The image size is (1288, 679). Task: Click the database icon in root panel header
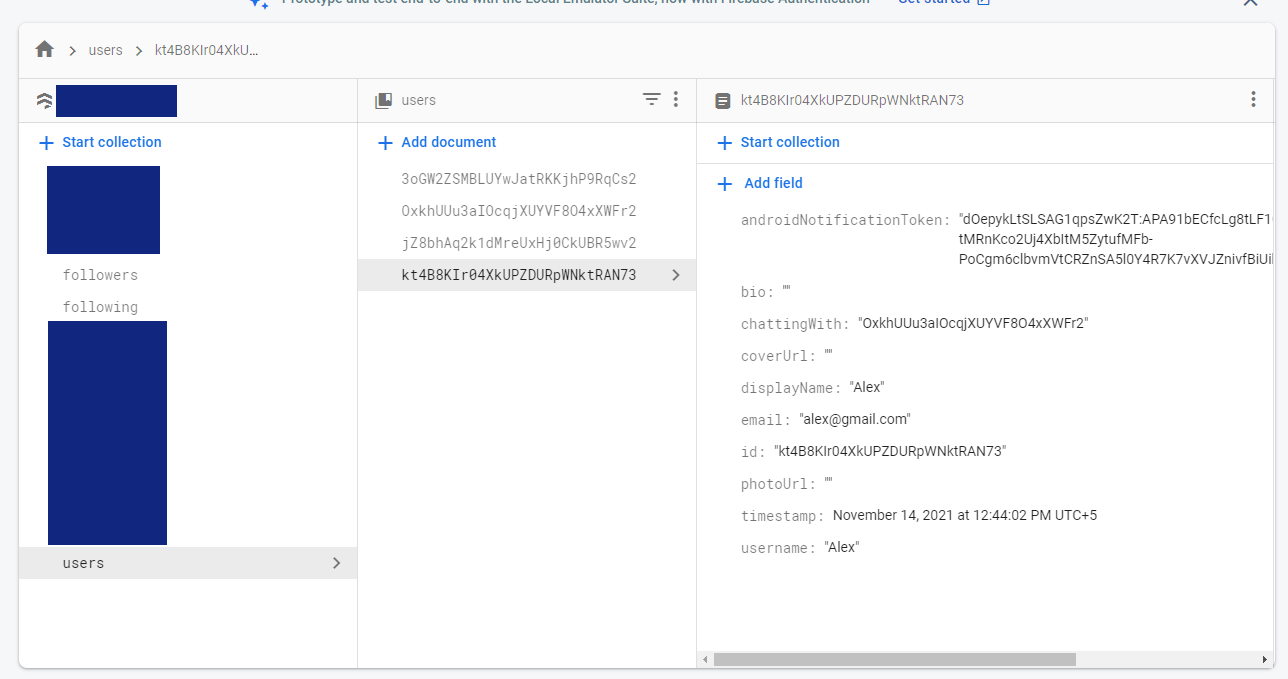click(x=44, y=100)
